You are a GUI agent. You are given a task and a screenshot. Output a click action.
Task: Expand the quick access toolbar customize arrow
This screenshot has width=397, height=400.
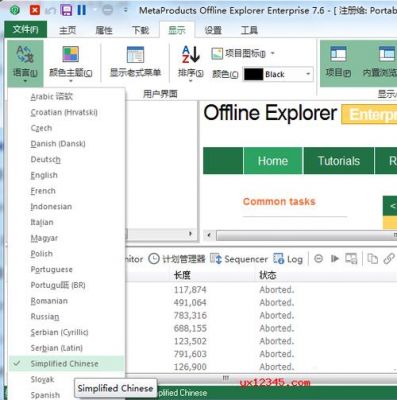pos(125,10)
